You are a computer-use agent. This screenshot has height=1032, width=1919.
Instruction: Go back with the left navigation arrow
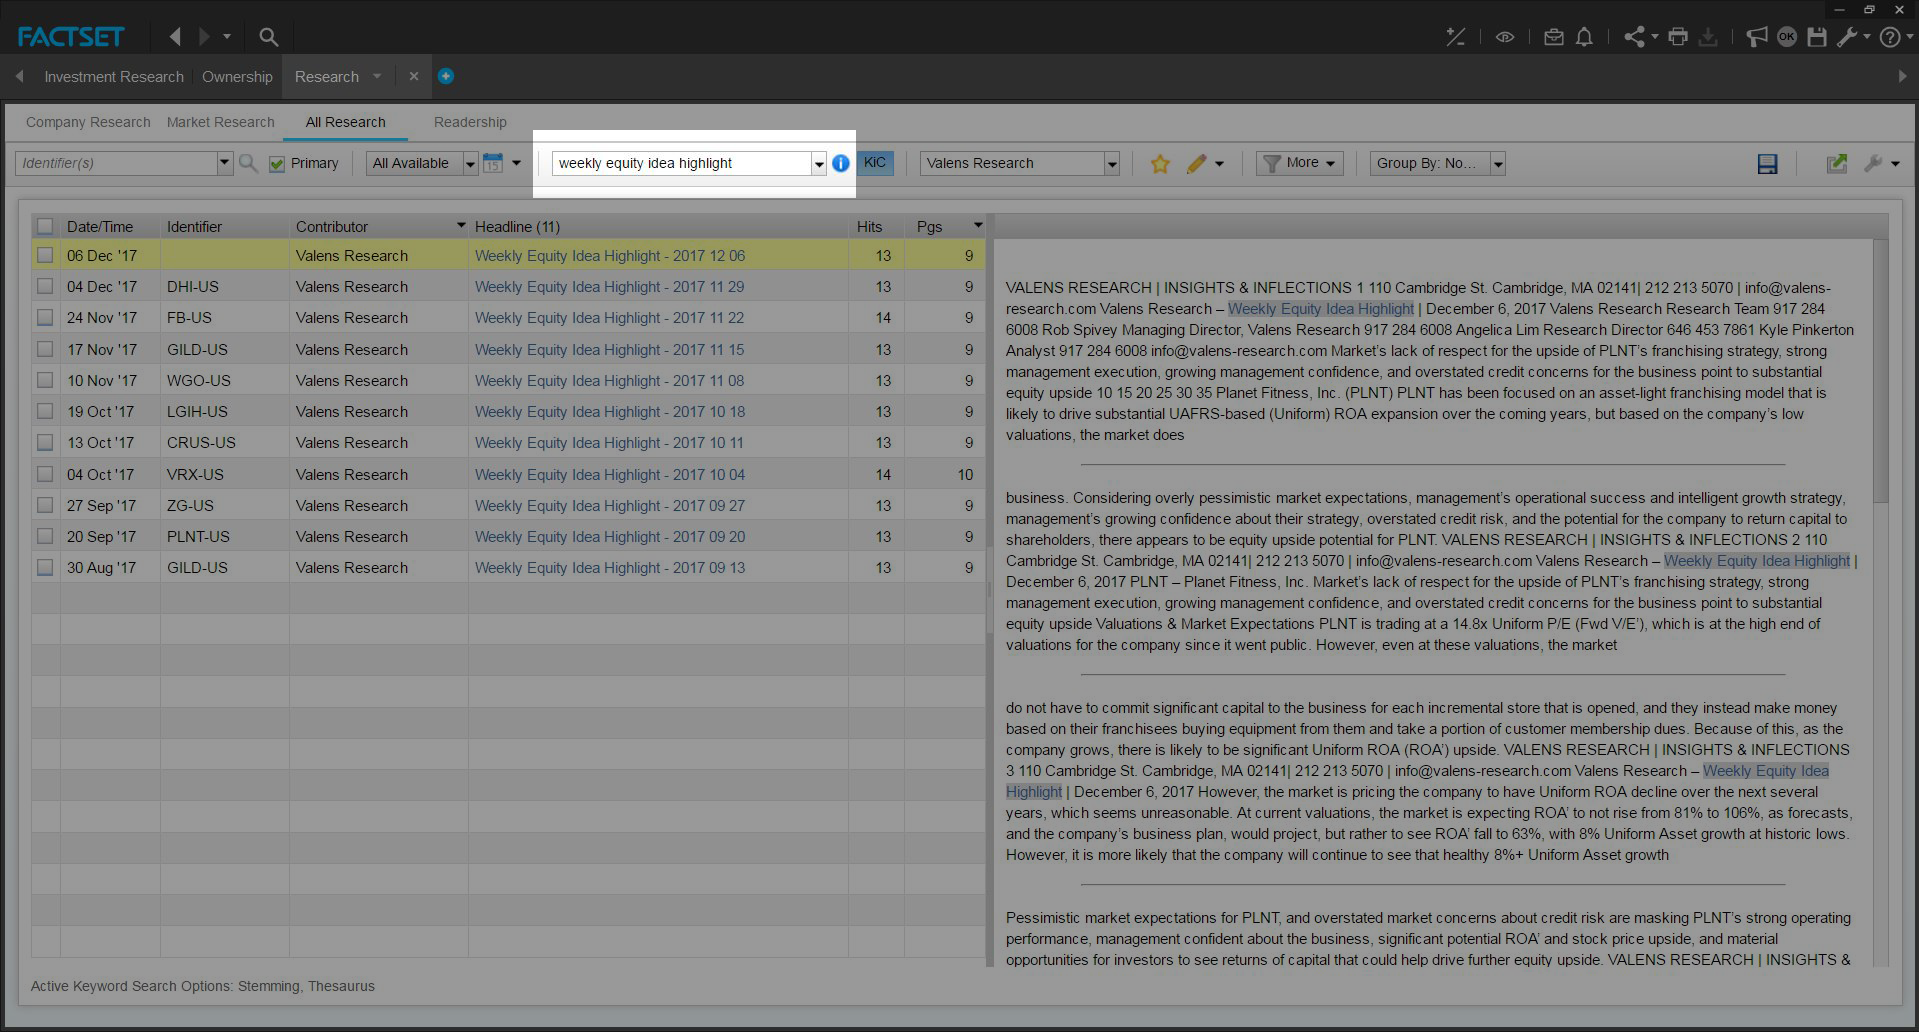click(175, 37)
